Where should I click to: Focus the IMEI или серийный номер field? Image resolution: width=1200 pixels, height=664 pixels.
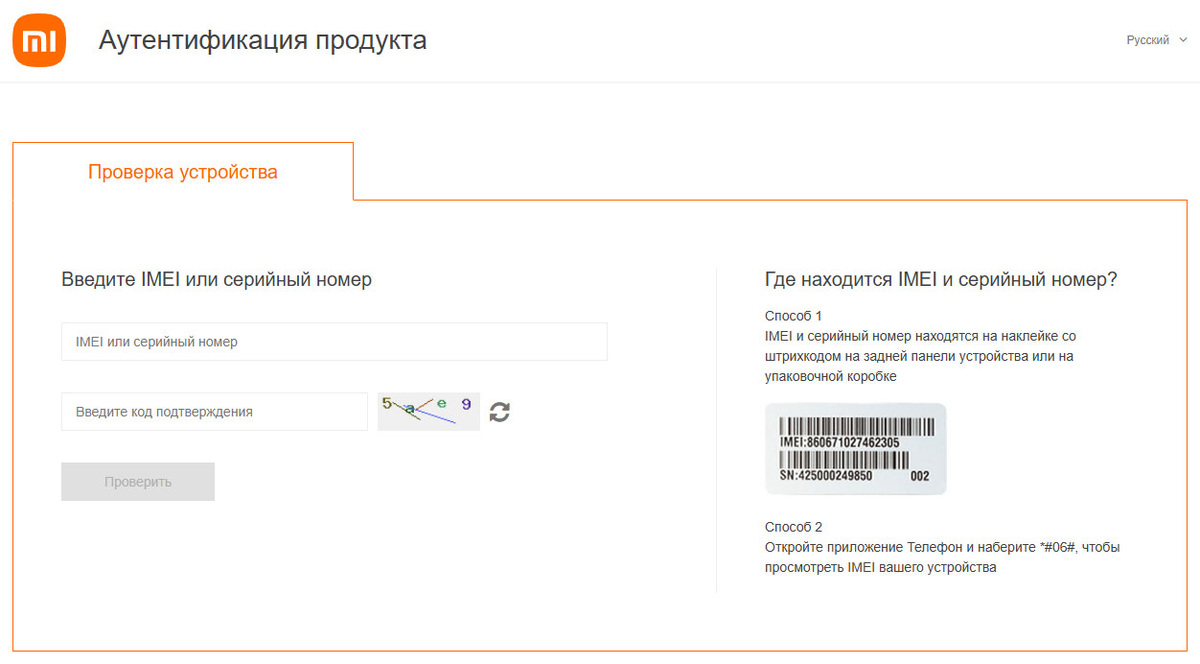pyautogui.click(x=334, y=341)
